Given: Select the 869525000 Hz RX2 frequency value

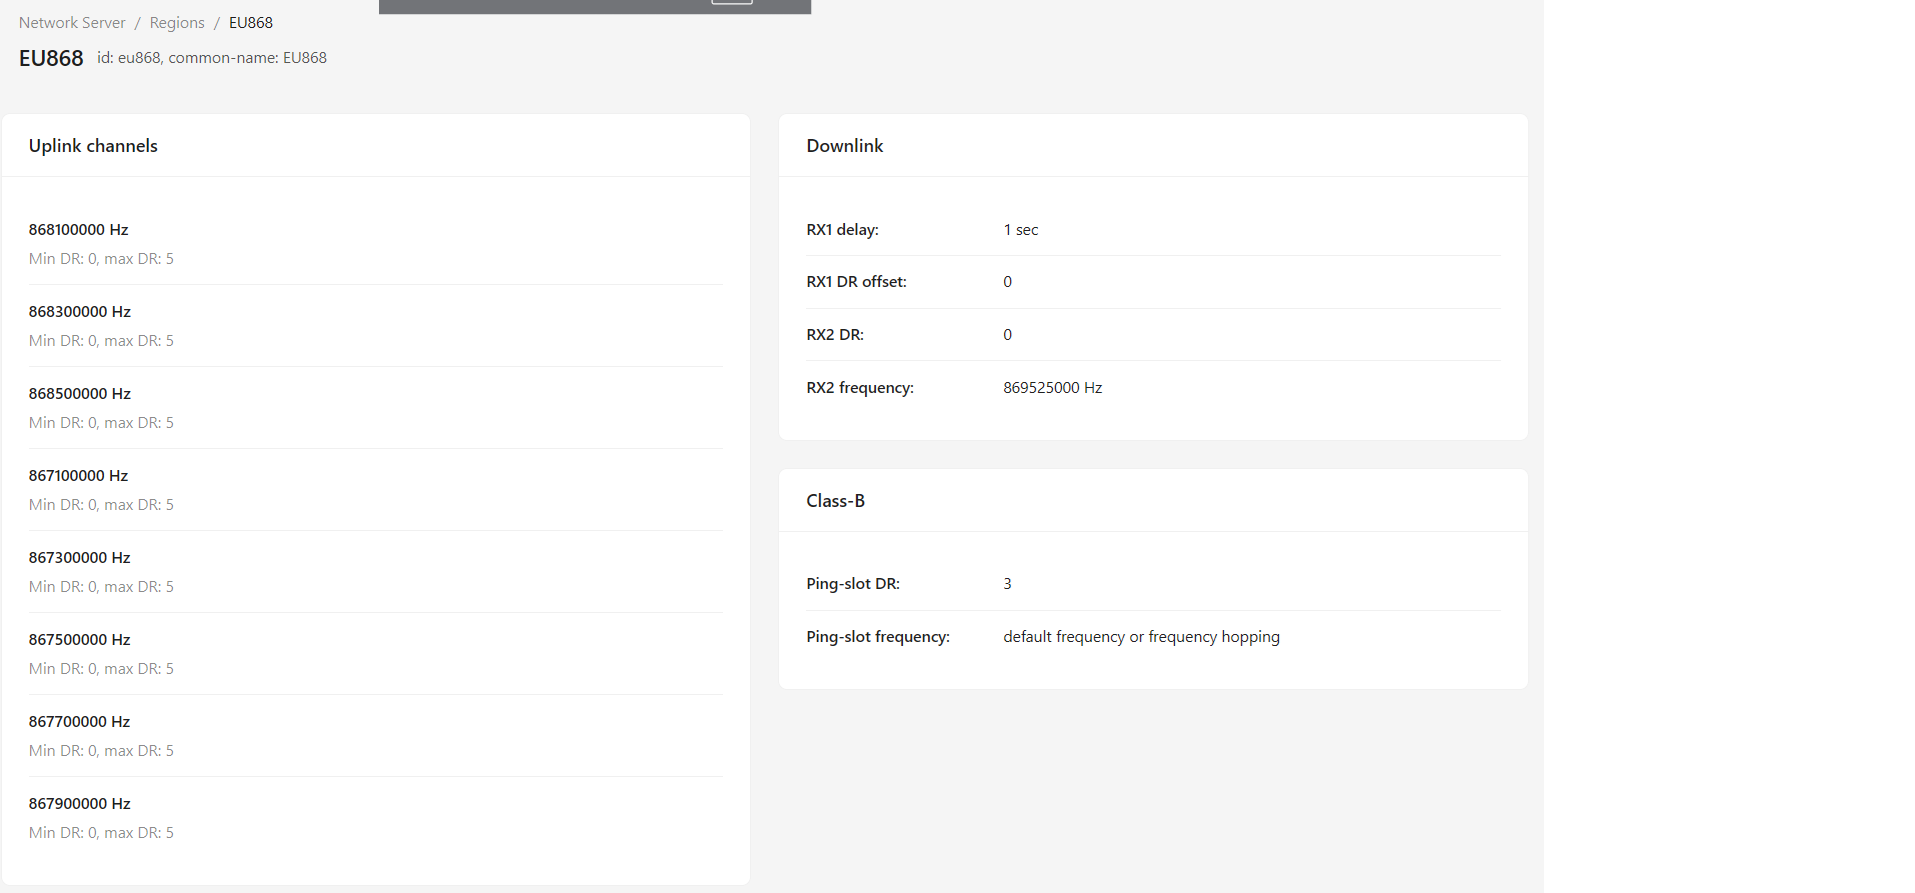Looking at the screenshot, I should tap(1053, 387).
